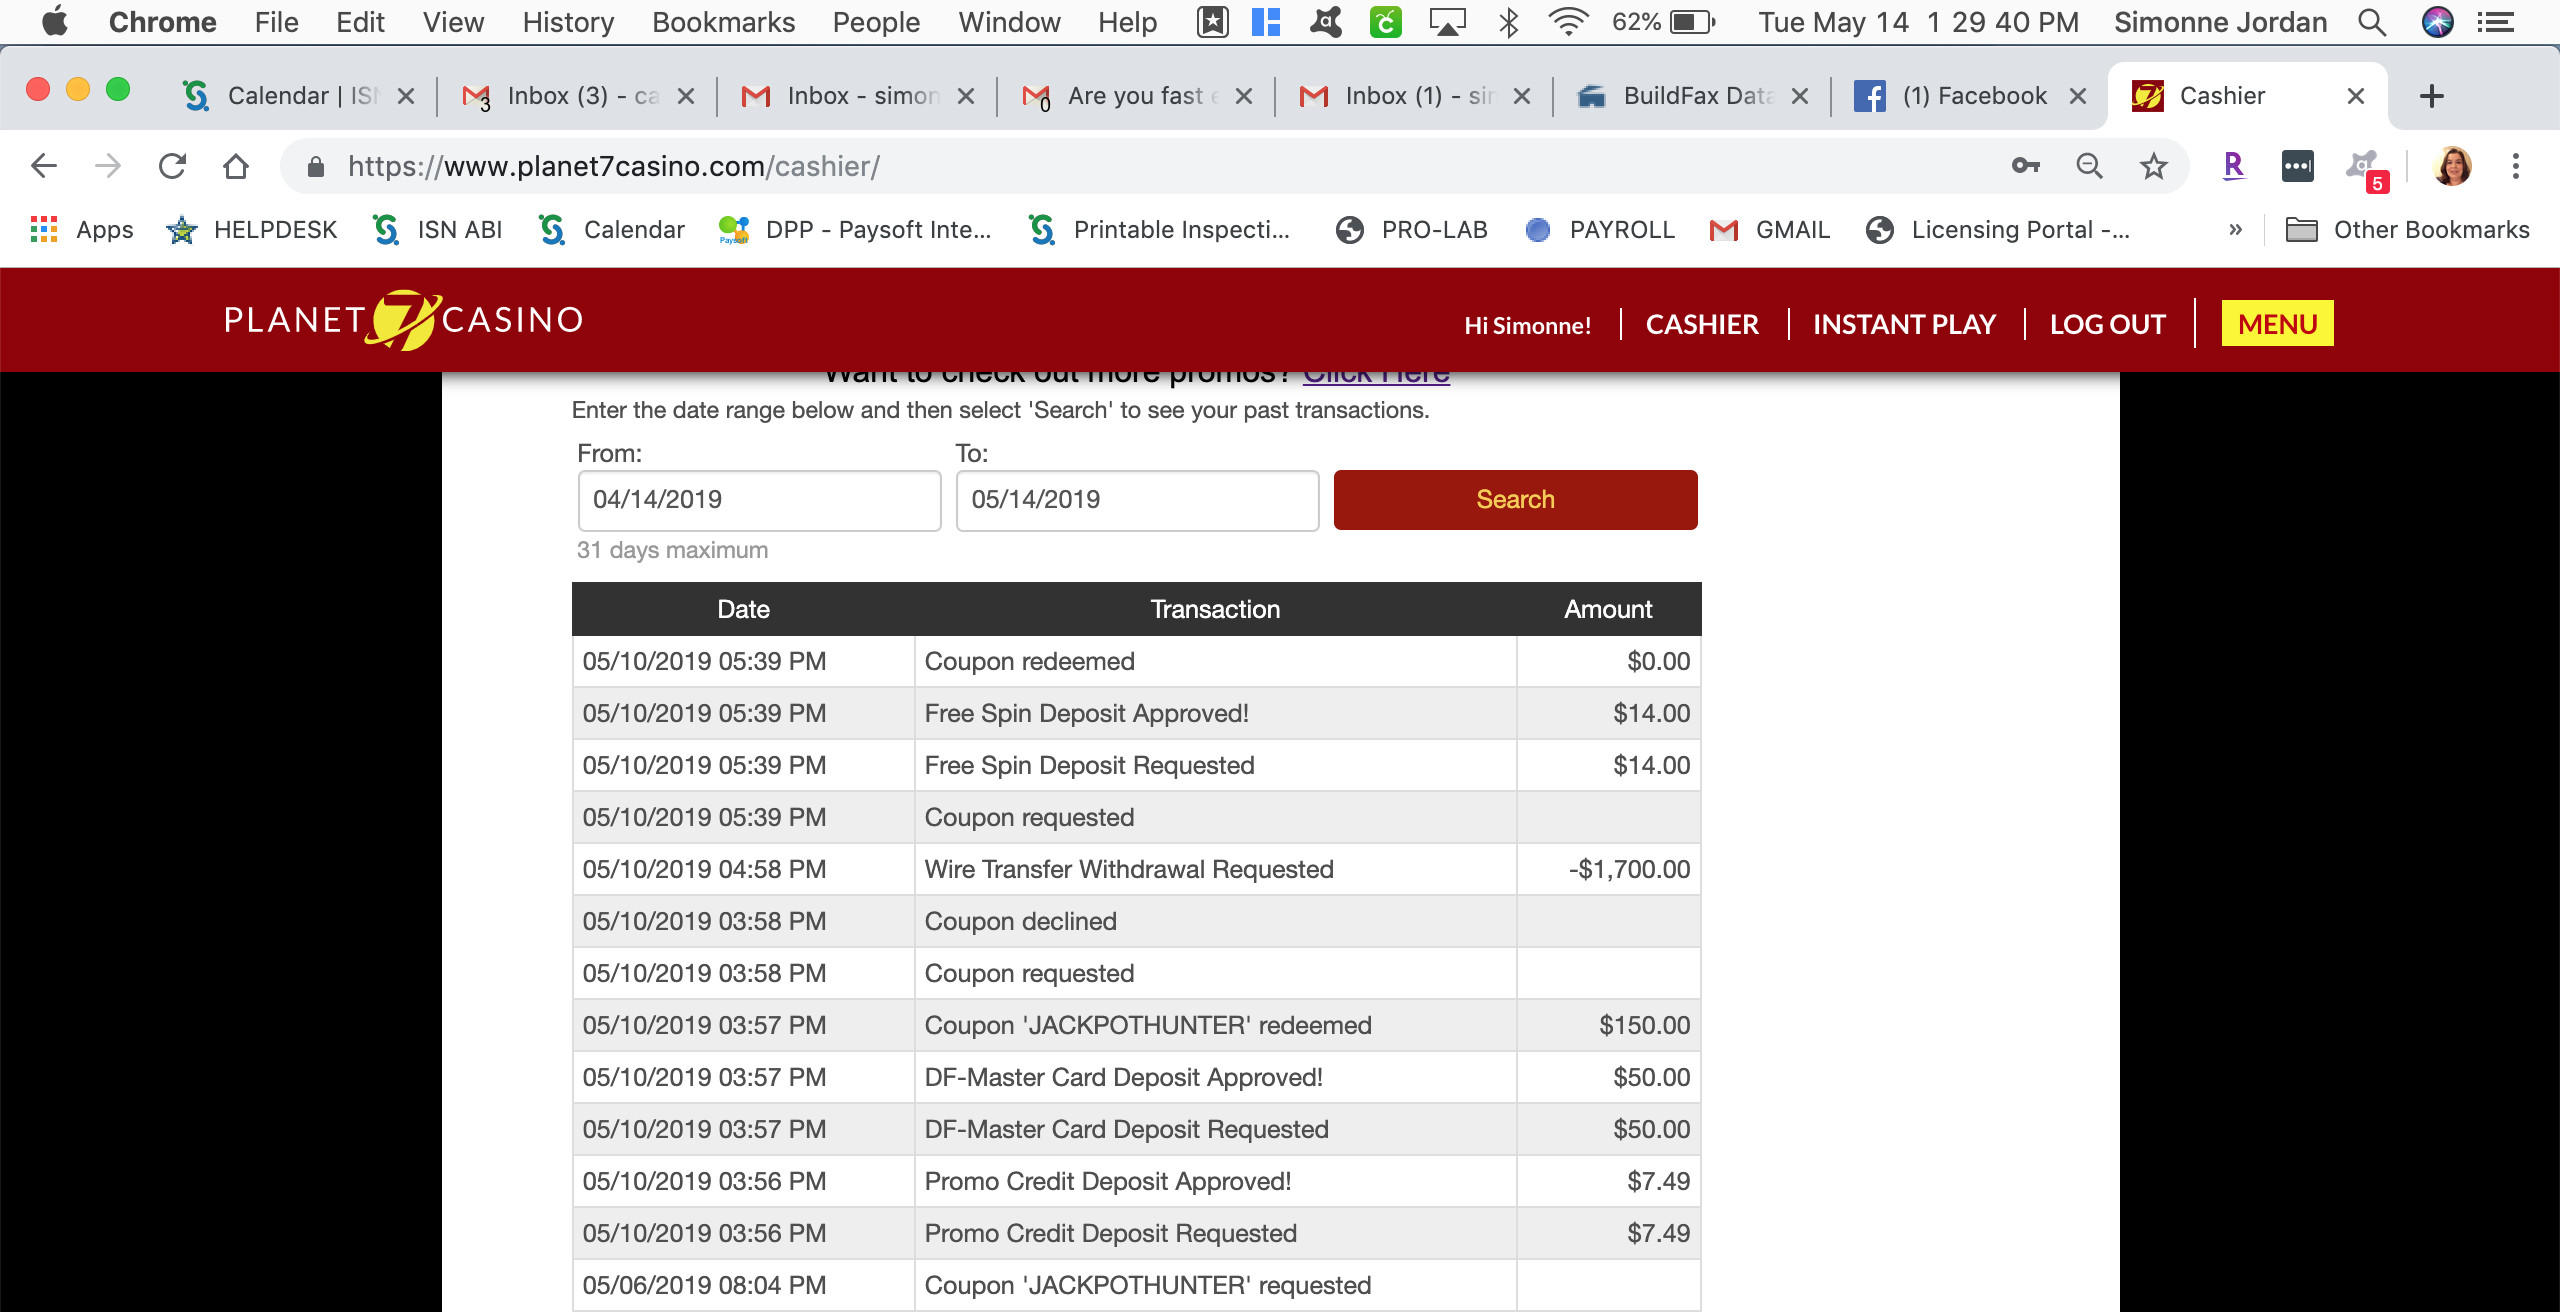
Task: Open the PRO-LAB bookmark
Action: point(1411,230)
